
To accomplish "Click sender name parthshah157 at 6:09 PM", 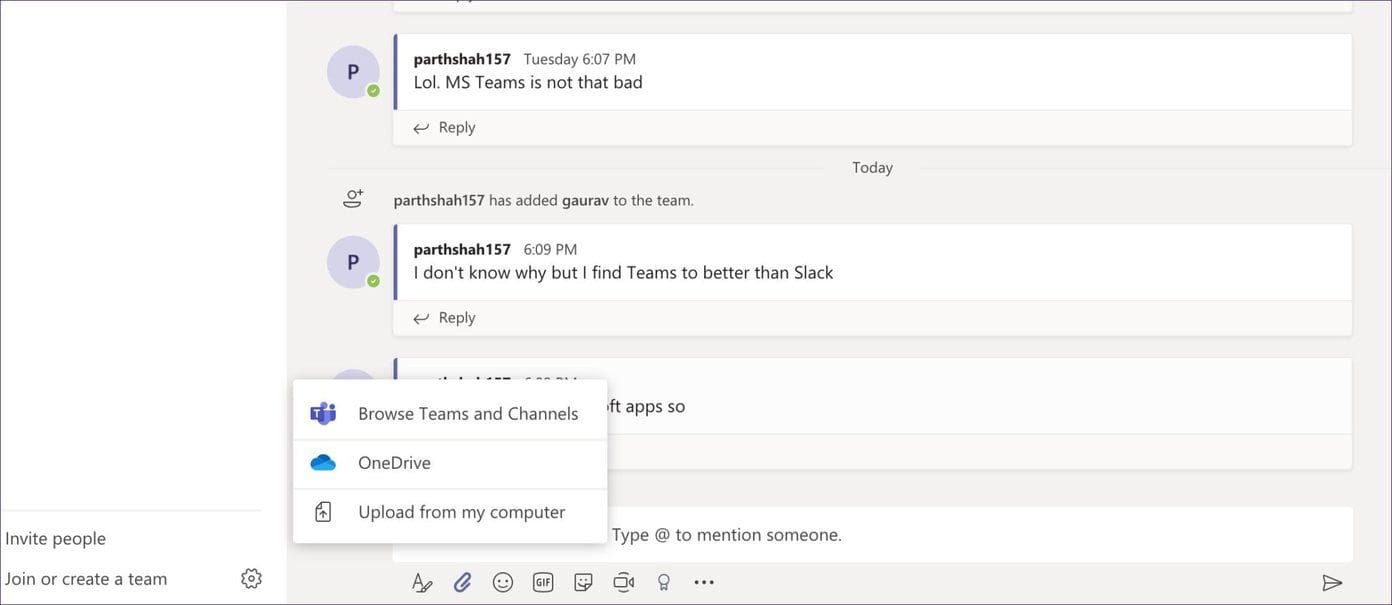I will pos(462,249).
